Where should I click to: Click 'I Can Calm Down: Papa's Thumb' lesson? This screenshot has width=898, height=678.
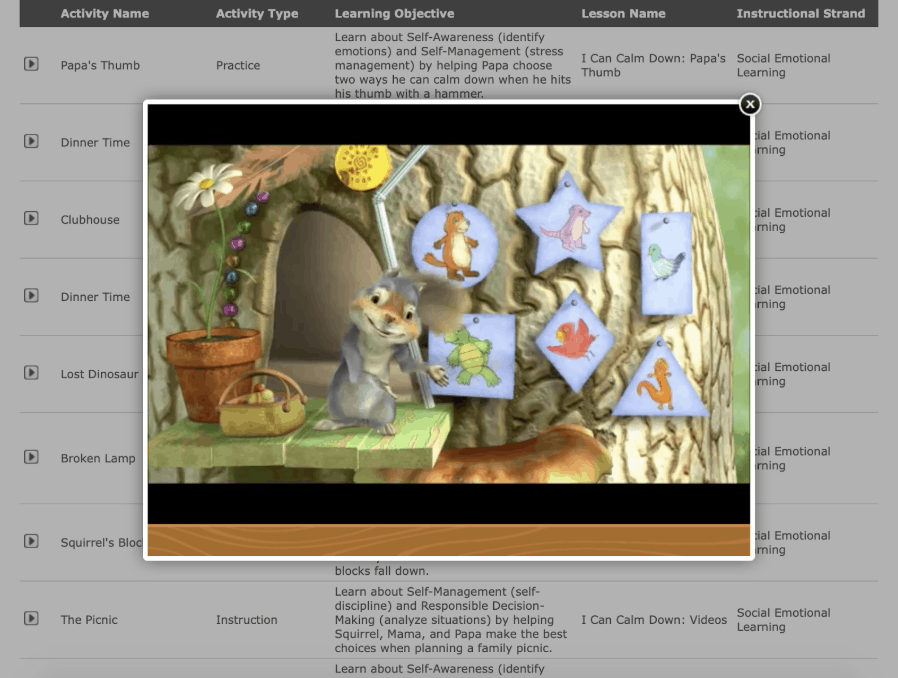pyautogui.click(x=653, y=65)
